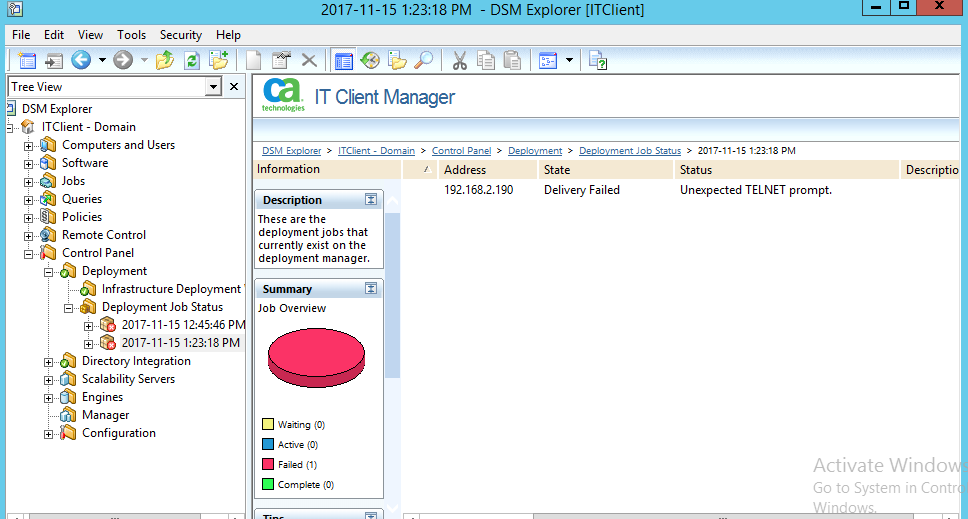Open the Tree View combo box dropdown
The height and width of the screenshot is (519, 968).
coord(213,86)
